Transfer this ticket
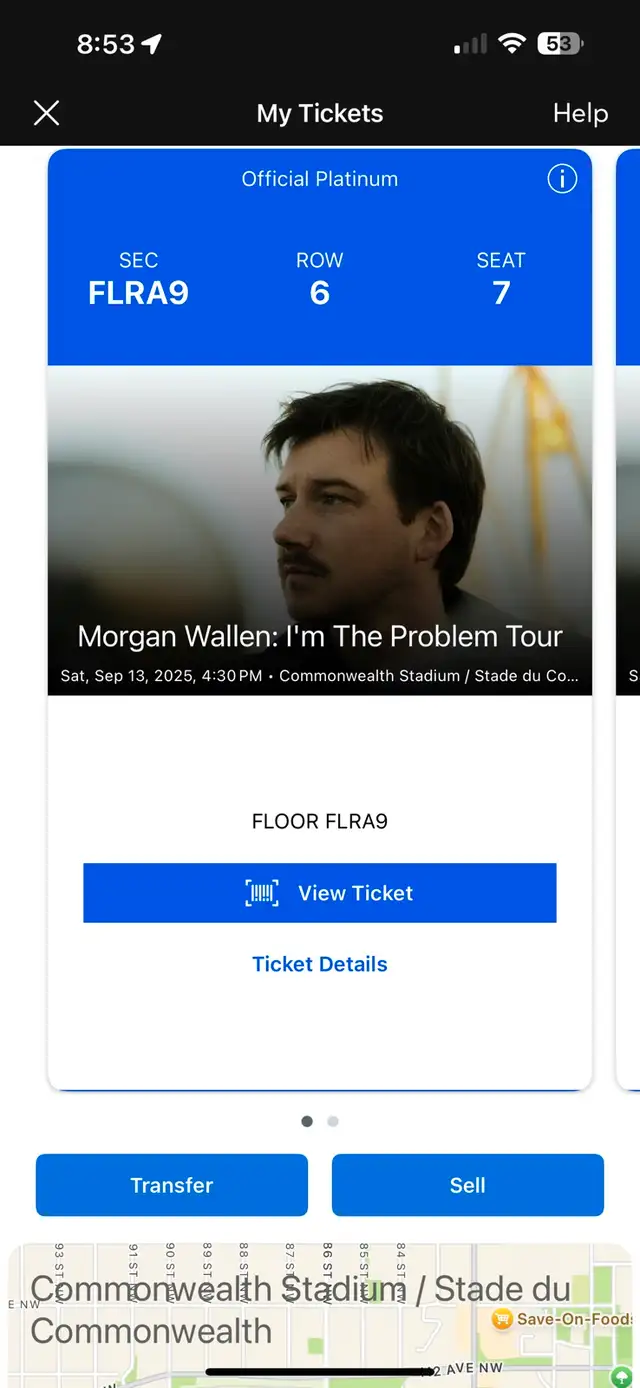This screenshot has height=1388, width=640. [x=172, y=1185]
